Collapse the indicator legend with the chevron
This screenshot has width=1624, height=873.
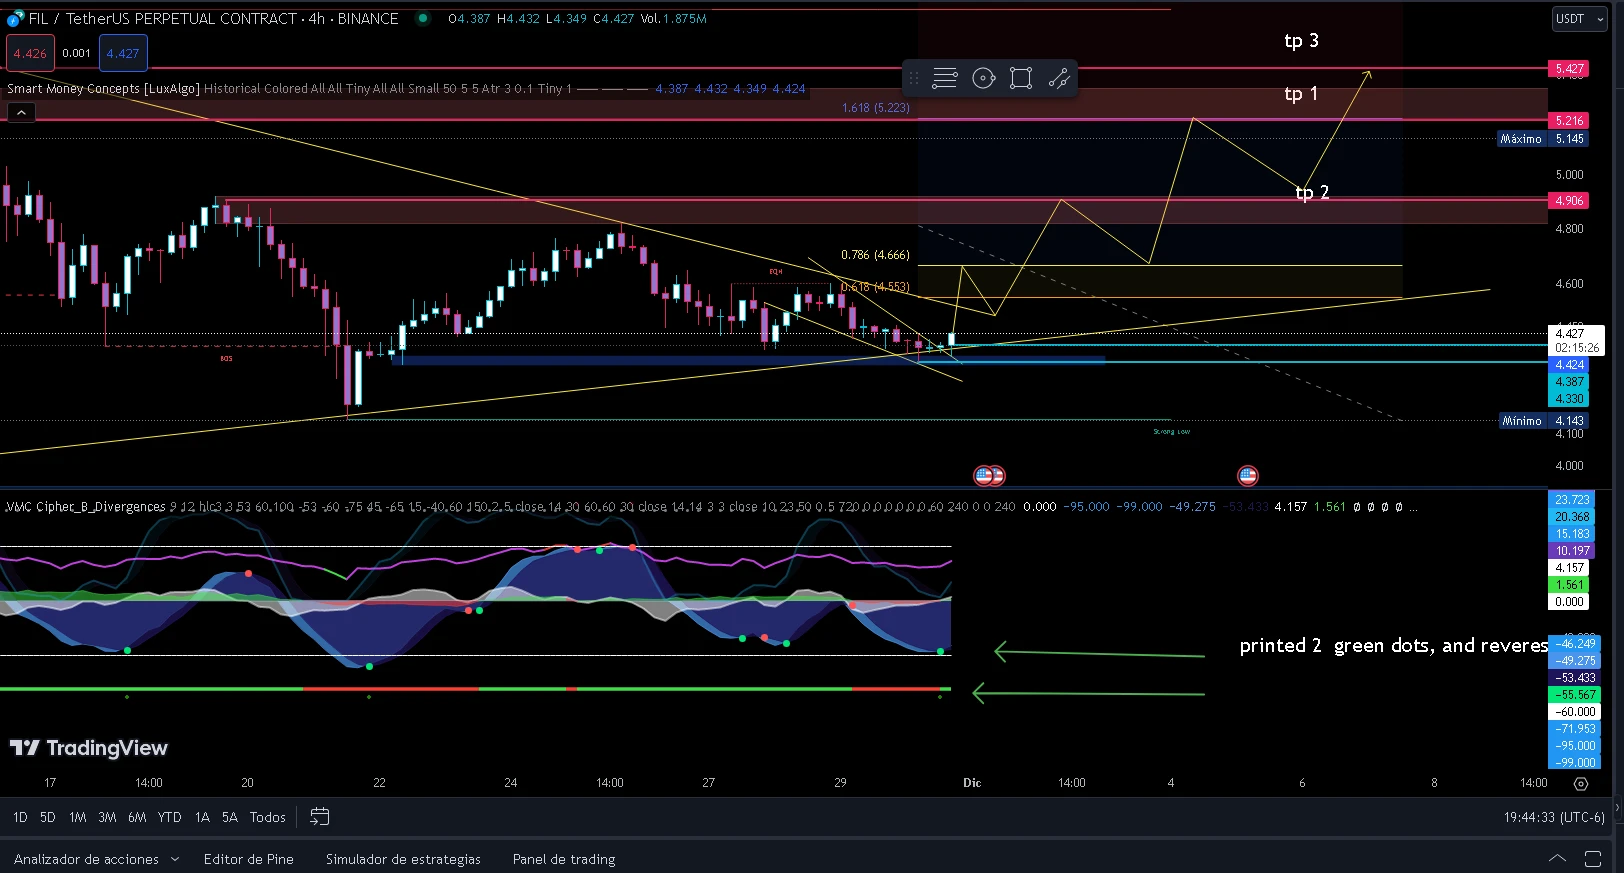pyautogui.click(x=21, y=113)
